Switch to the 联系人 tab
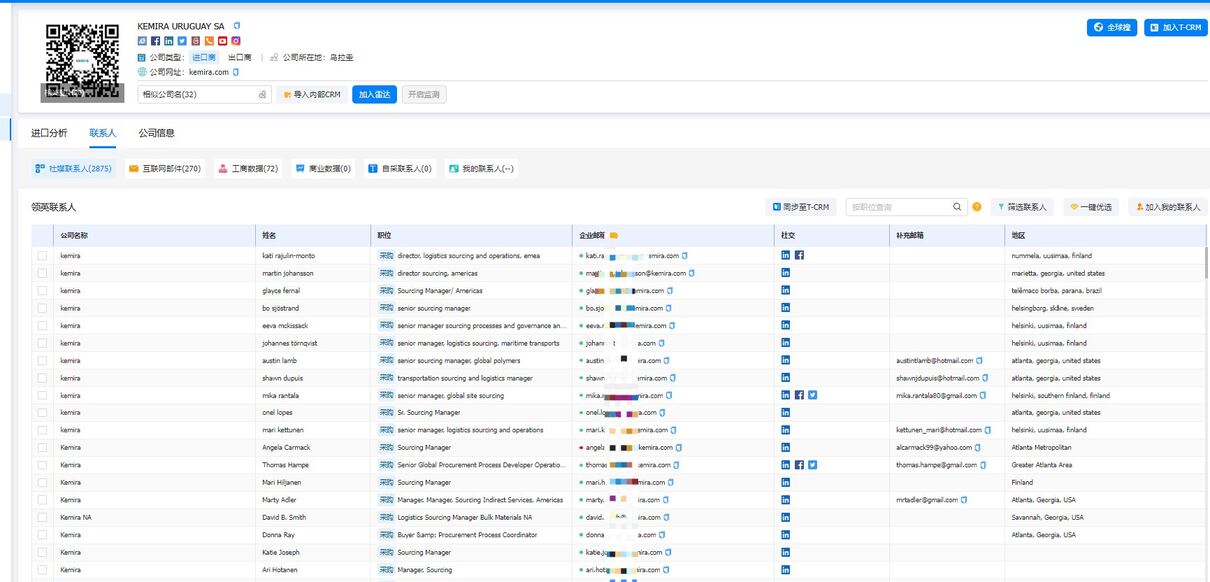Screen dimensions: 1210x582 tap(102, 133)
